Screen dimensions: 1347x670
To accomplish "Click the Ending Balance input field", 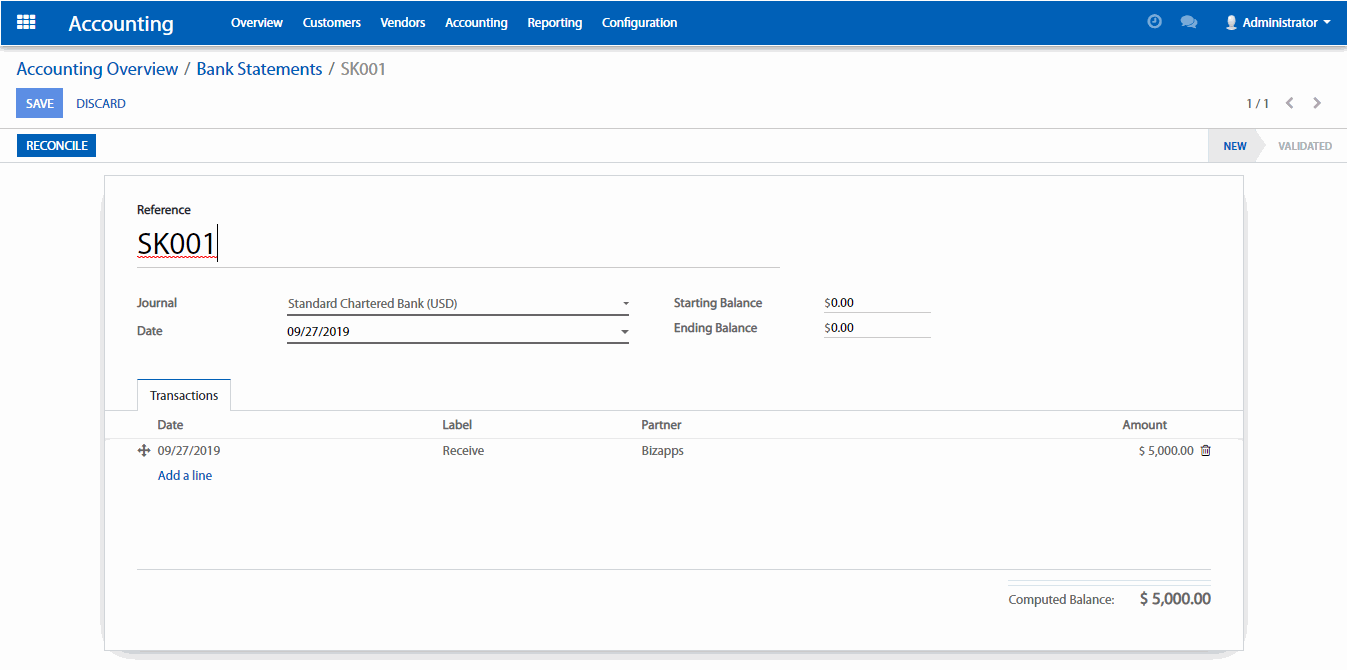I will point(878,328).
